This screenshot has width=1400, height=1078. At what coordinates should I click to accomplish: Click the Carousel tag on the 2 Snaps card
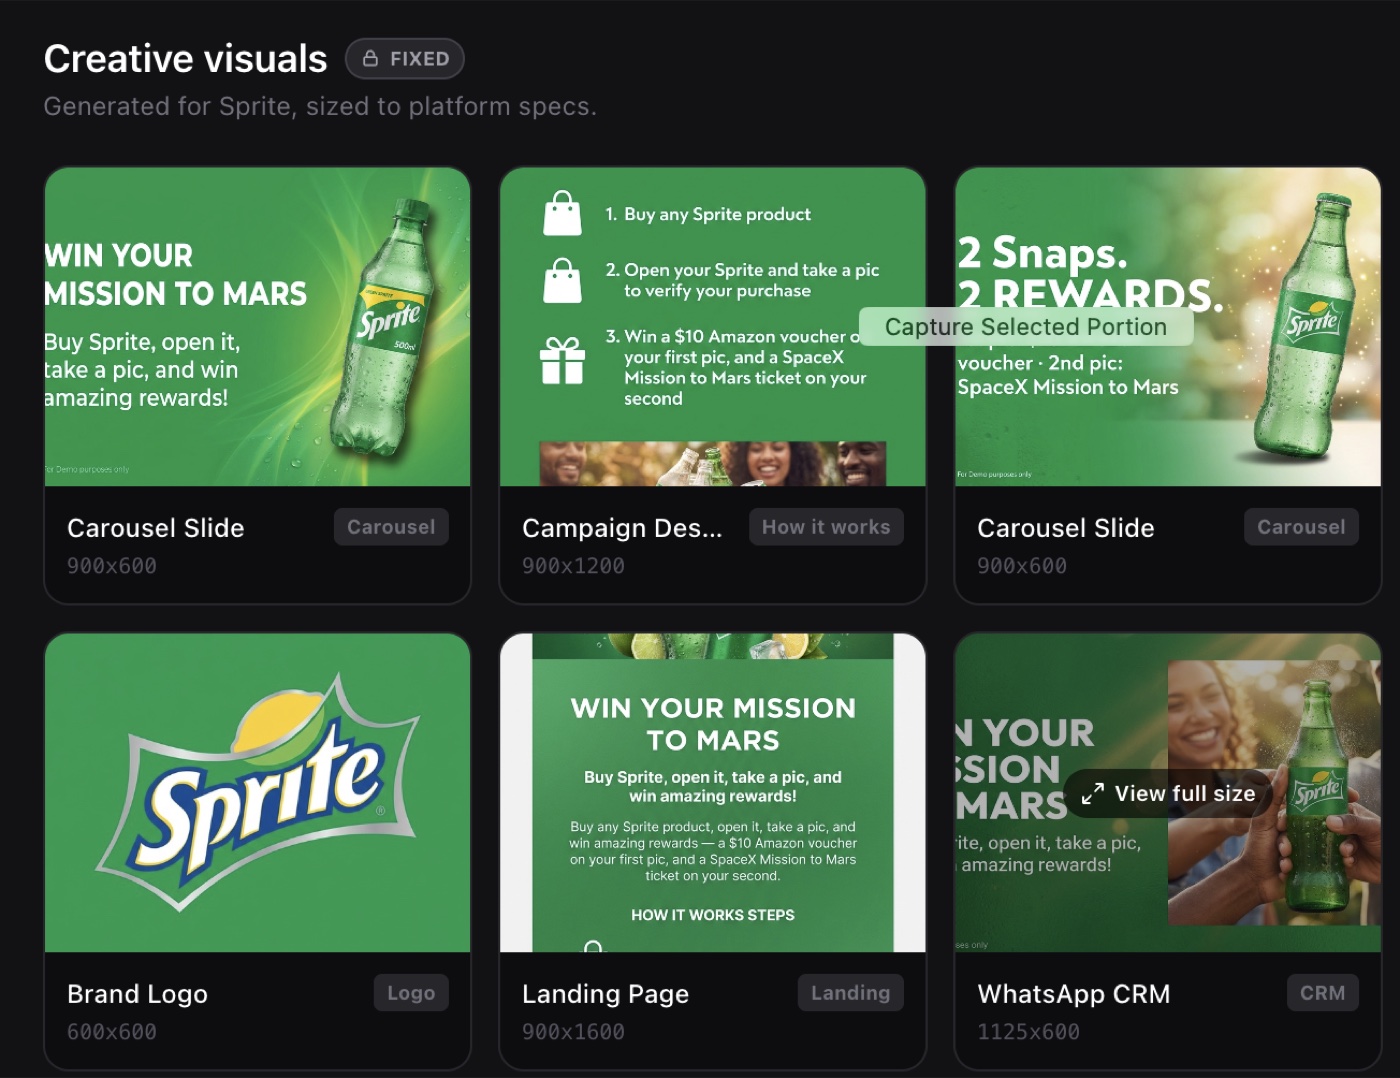tap(1301, 527)
